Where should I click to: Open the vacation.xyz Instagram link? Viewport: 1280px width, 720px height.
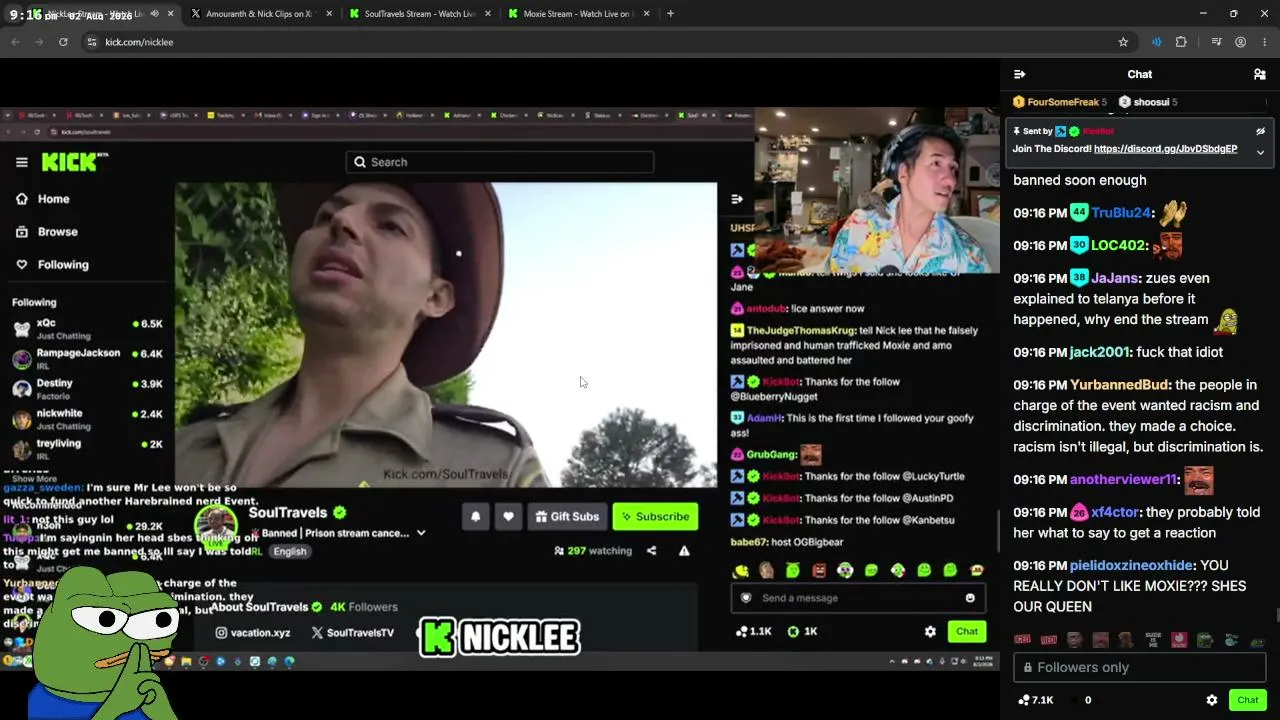point(253,633)
